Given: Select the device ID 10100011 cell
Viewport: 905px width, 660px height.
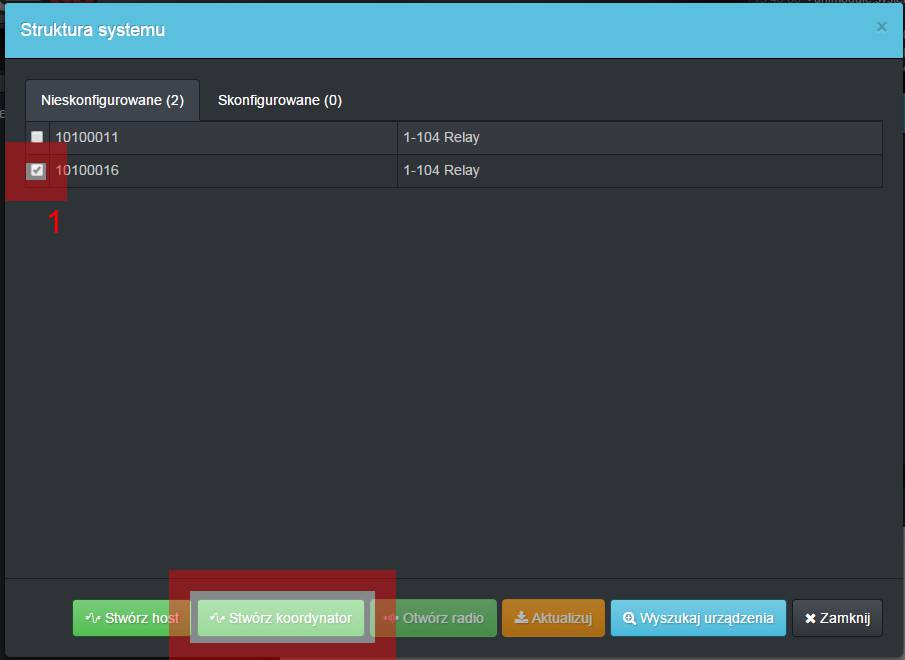Looking at the screenshot, I should tap(87, 137).
